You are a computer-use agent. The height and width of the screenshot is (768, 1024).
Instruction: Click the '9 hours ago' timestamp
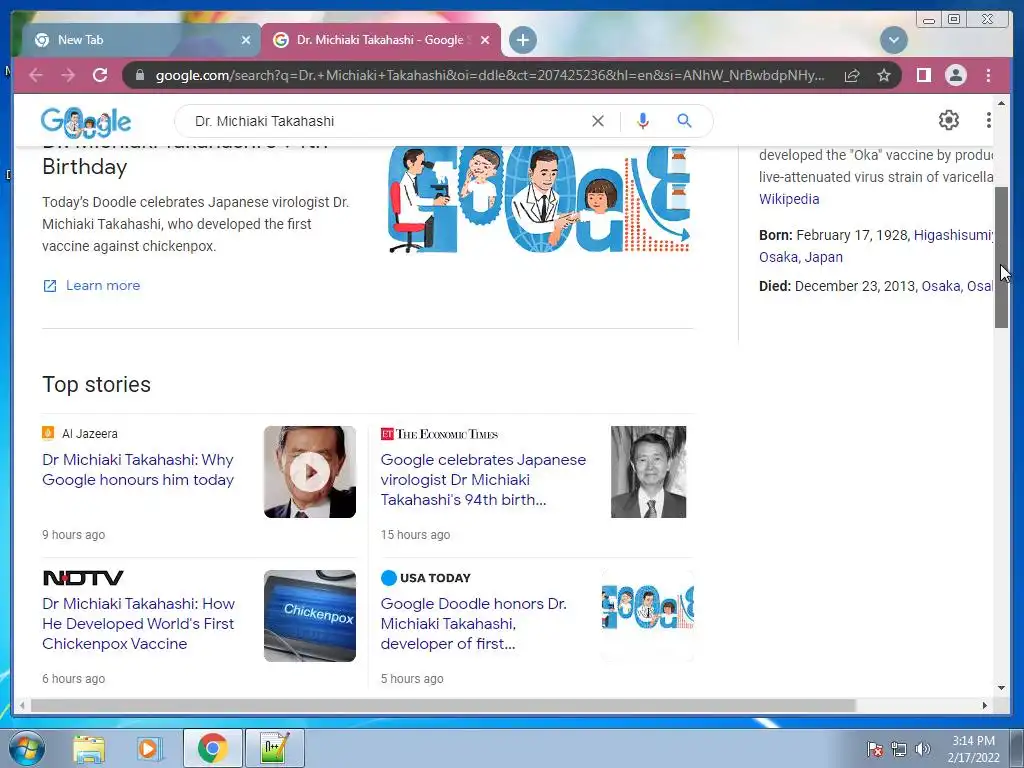tap(74, 535)
